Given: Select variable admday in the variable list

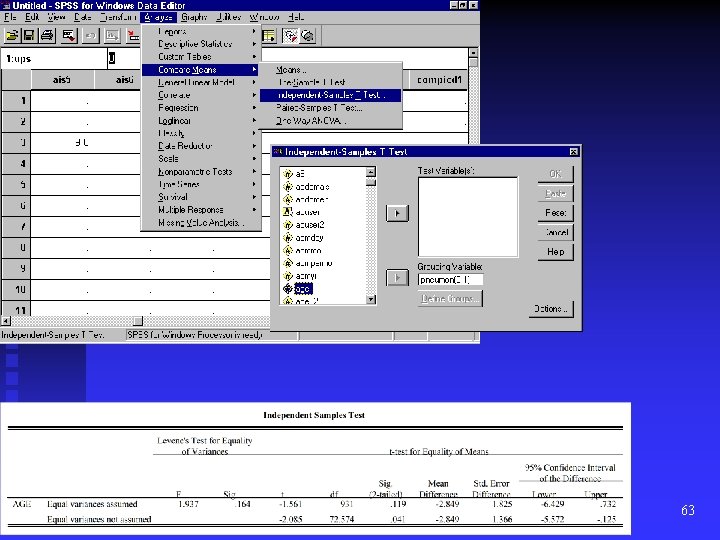Looking at the screenshot, I should 303,237.
